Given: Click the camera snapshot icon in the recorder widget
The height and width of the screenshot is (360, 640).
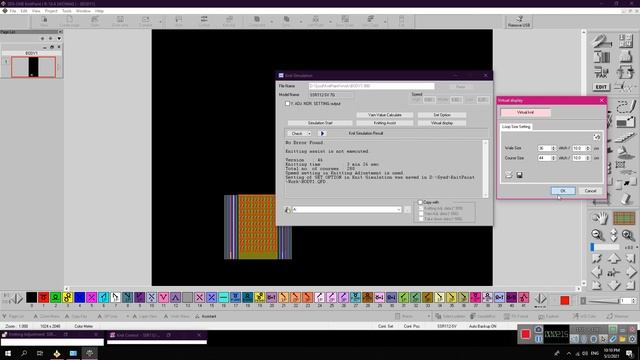Looking at the screenshot, I should coord(538,329).
